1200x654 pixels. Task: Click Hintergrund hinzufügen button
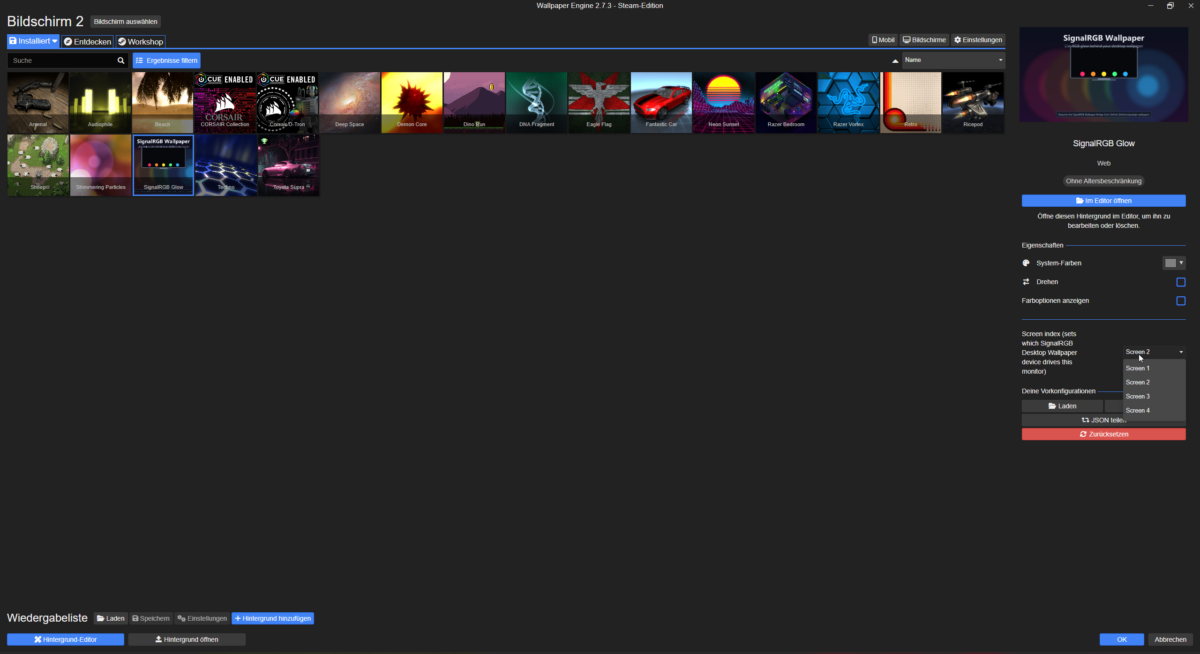[x=273, y=619]
